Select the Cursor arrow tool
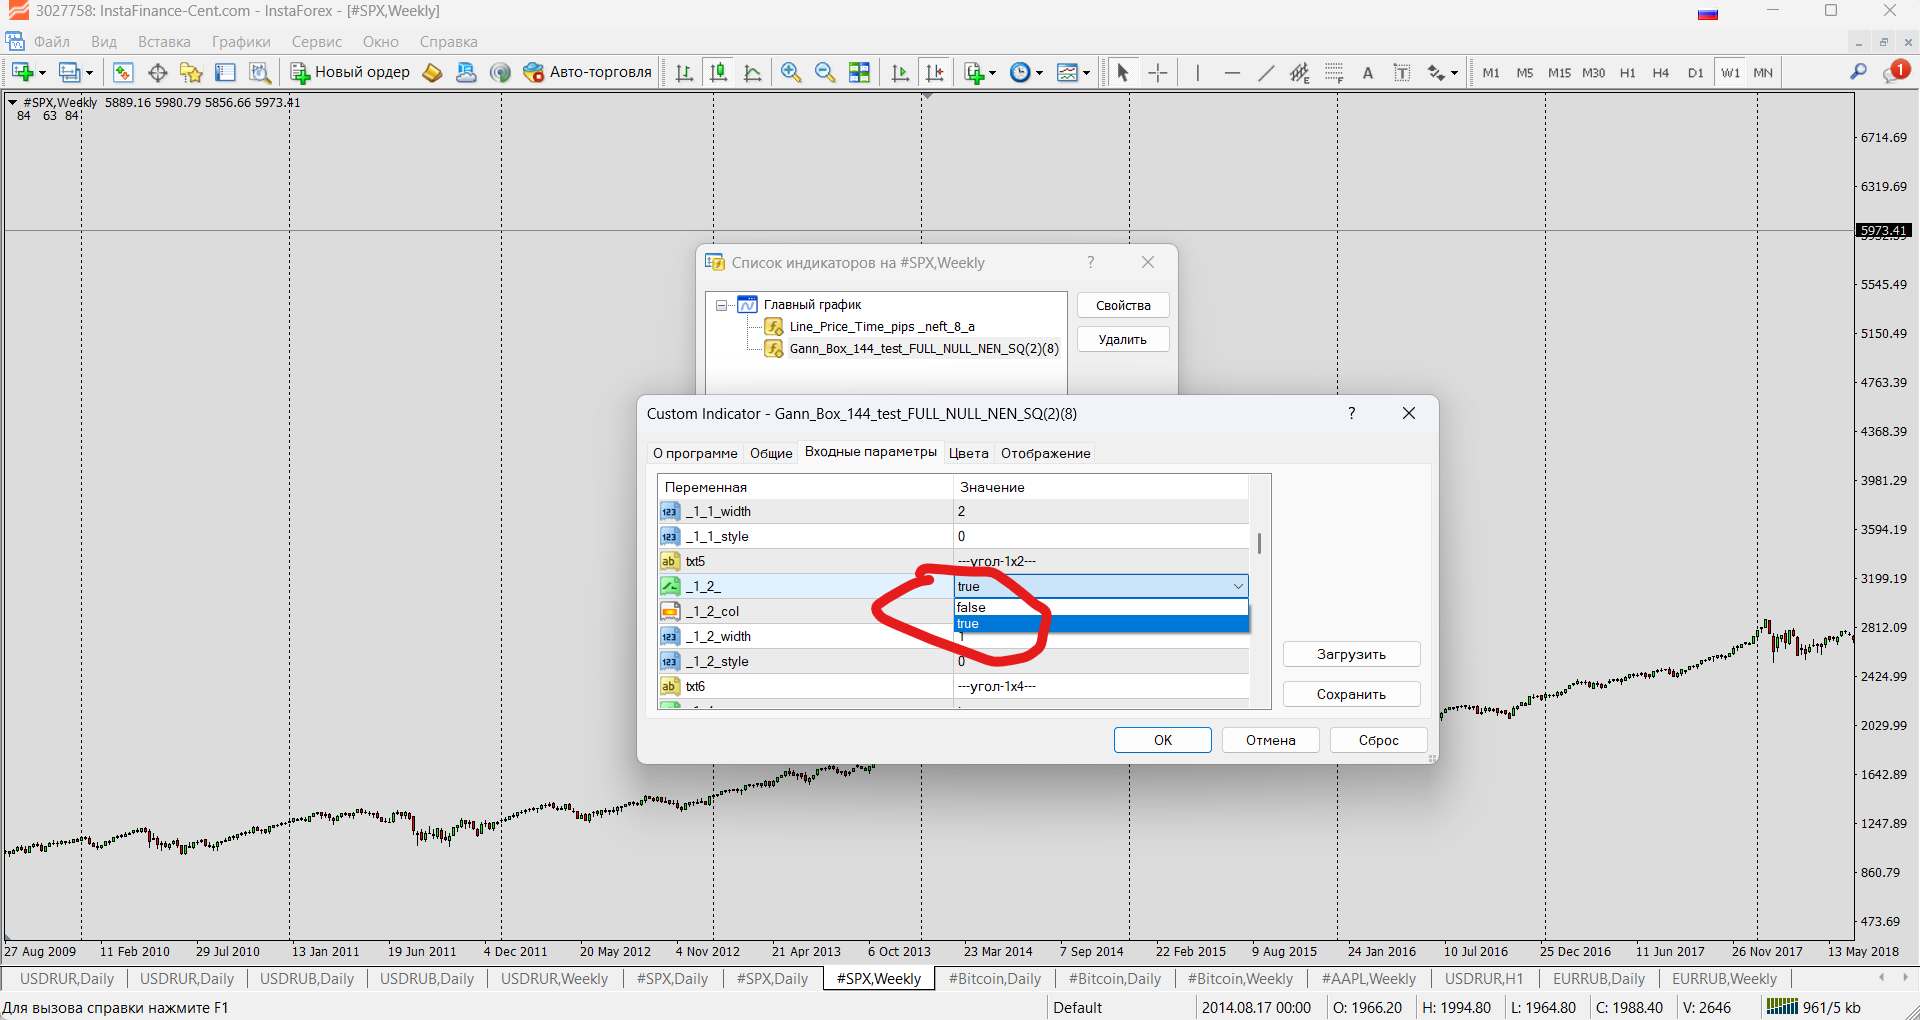The height and width of the screenshot is (1020, 1920). (x=1122, y=72)
